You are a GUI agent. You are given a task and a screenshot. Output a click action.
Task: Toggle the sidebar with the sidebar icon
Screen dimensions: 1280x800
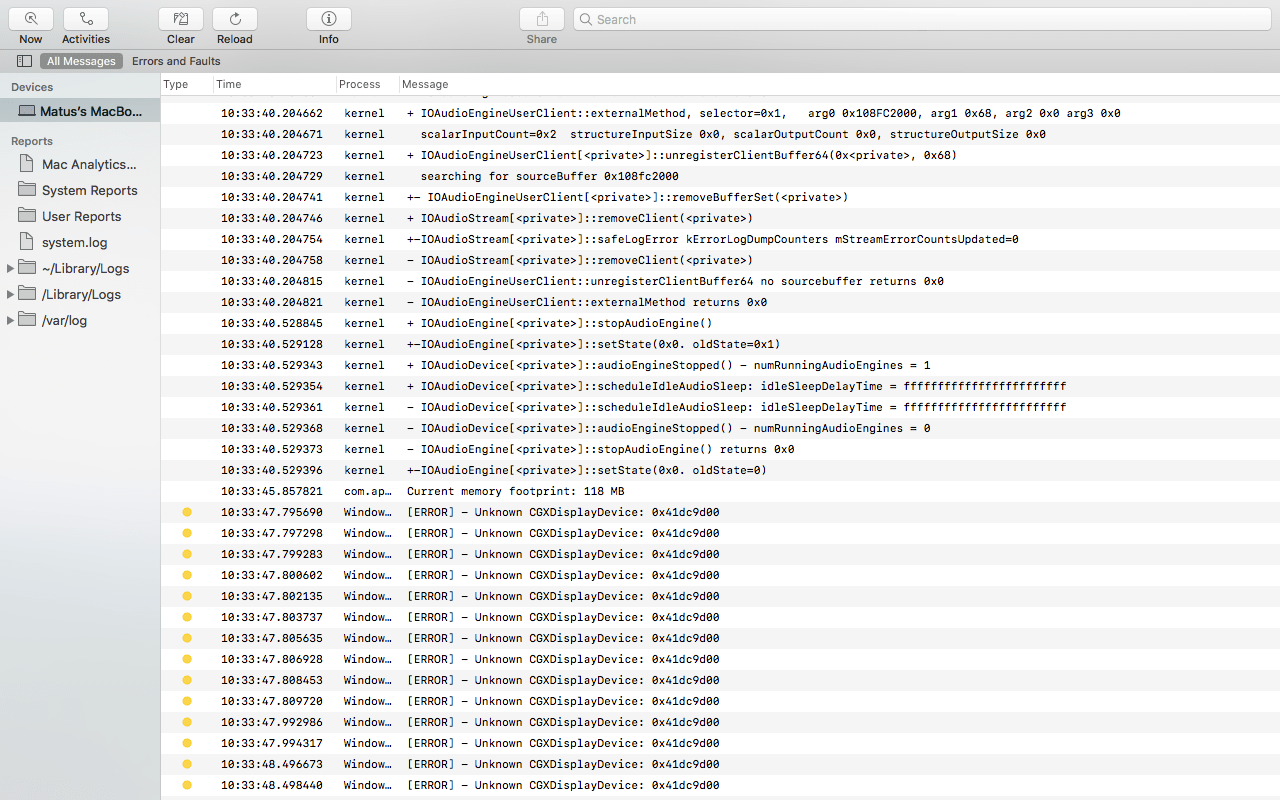(24, 61)
